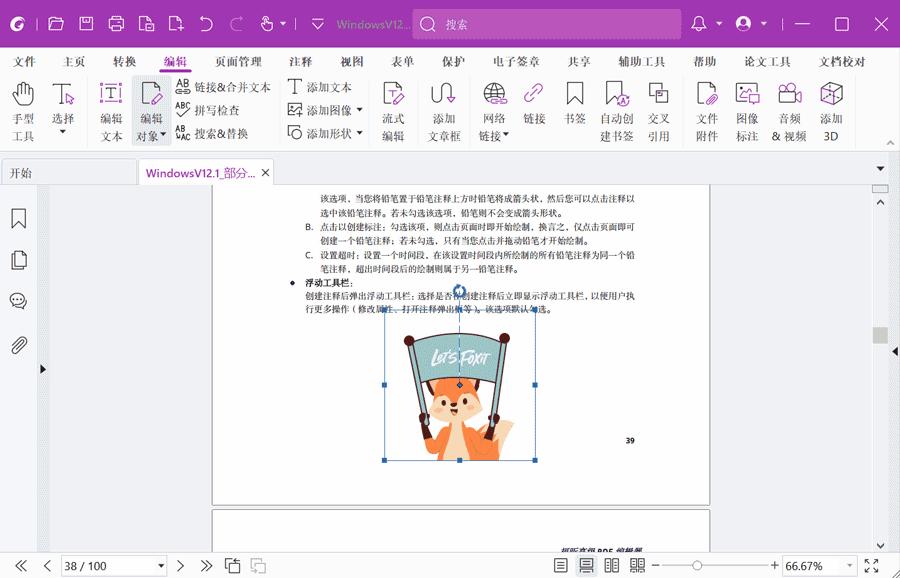Open the zoom percentage dropdown
900x578 pixels.
coord(849,566)
